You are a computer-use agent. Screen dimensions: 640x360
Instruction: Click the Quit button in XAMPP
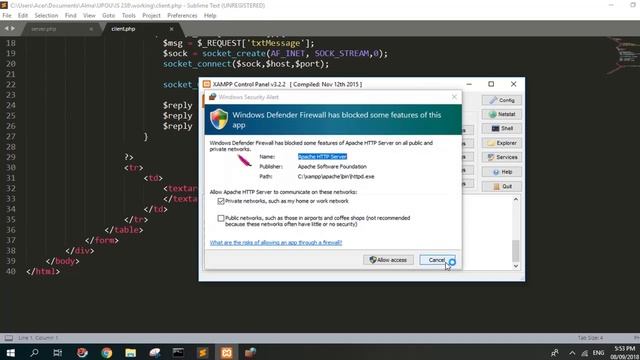point(502,187)
